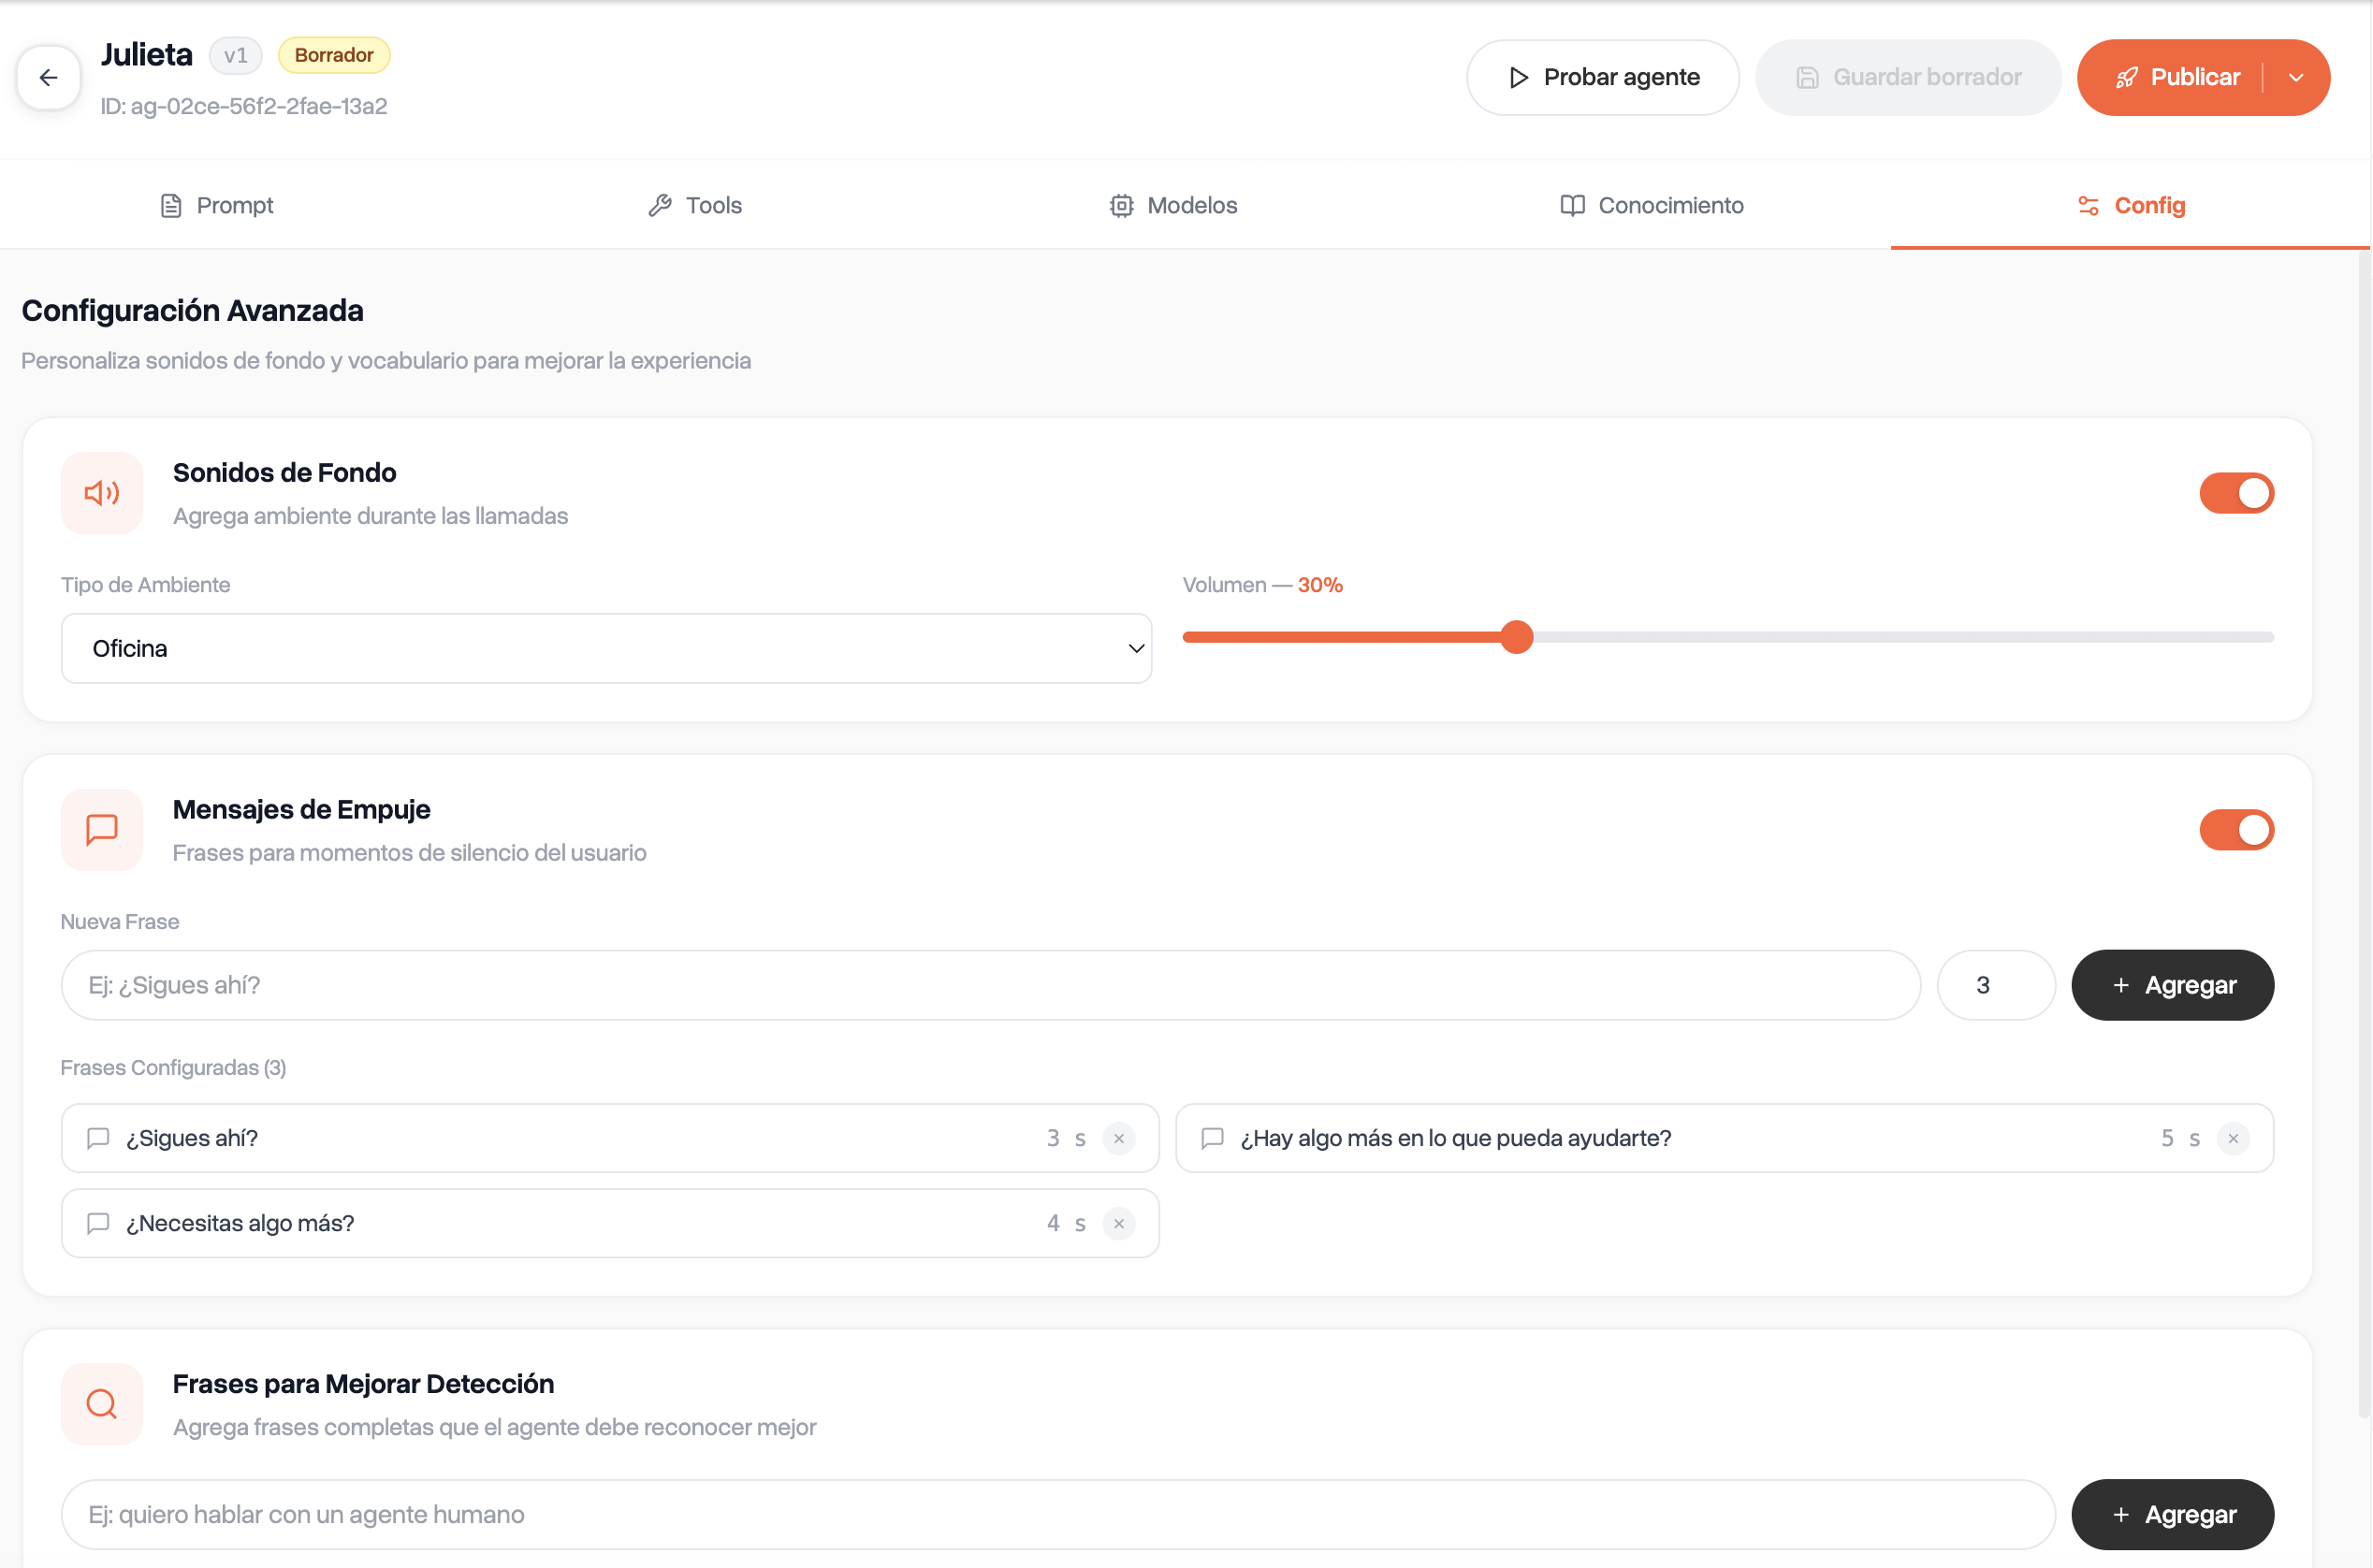Go to the Modelos tab
Image resolution: width=2373 pixels, height=1568 pixels.
tap(1173, 205)
